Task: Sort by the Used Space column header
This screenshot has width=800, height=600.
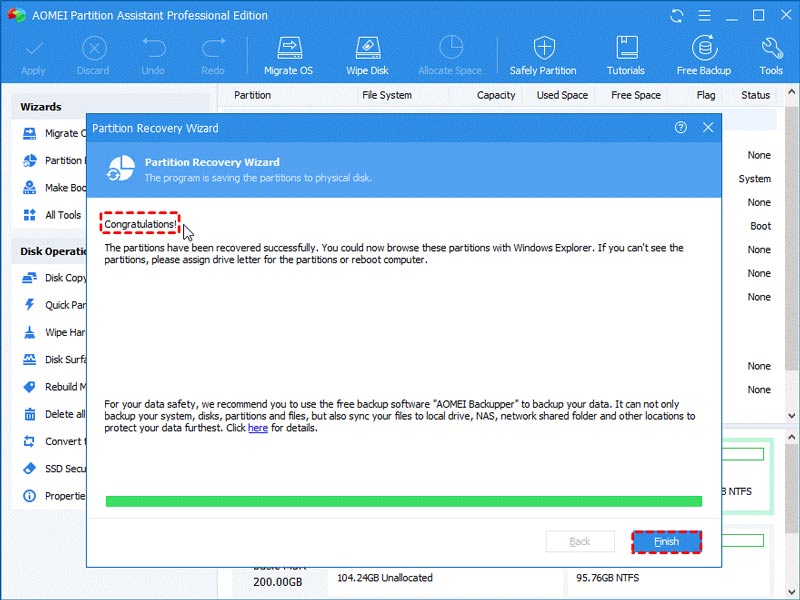Action: 562,95
